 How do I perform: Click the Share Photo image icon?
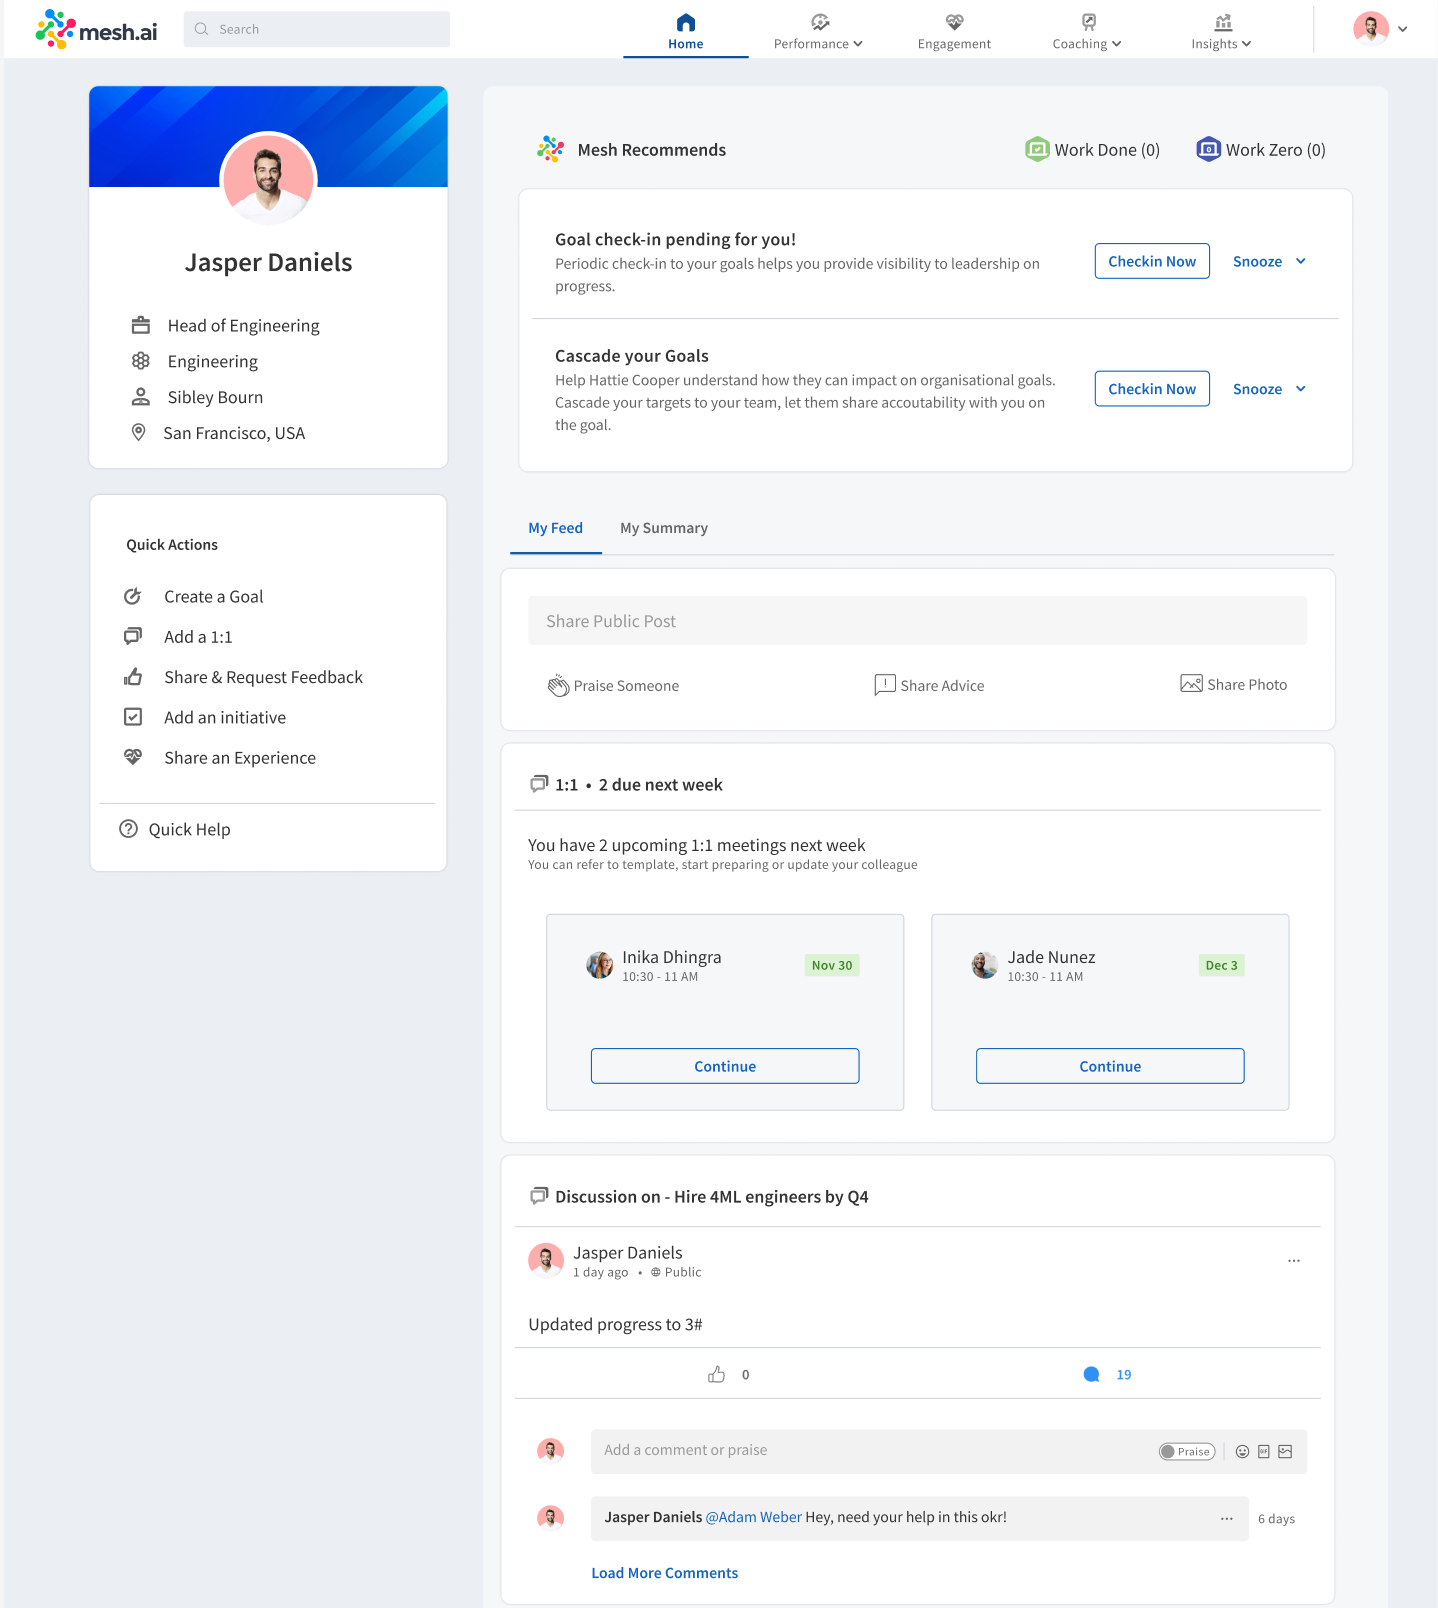[1191, 684]
